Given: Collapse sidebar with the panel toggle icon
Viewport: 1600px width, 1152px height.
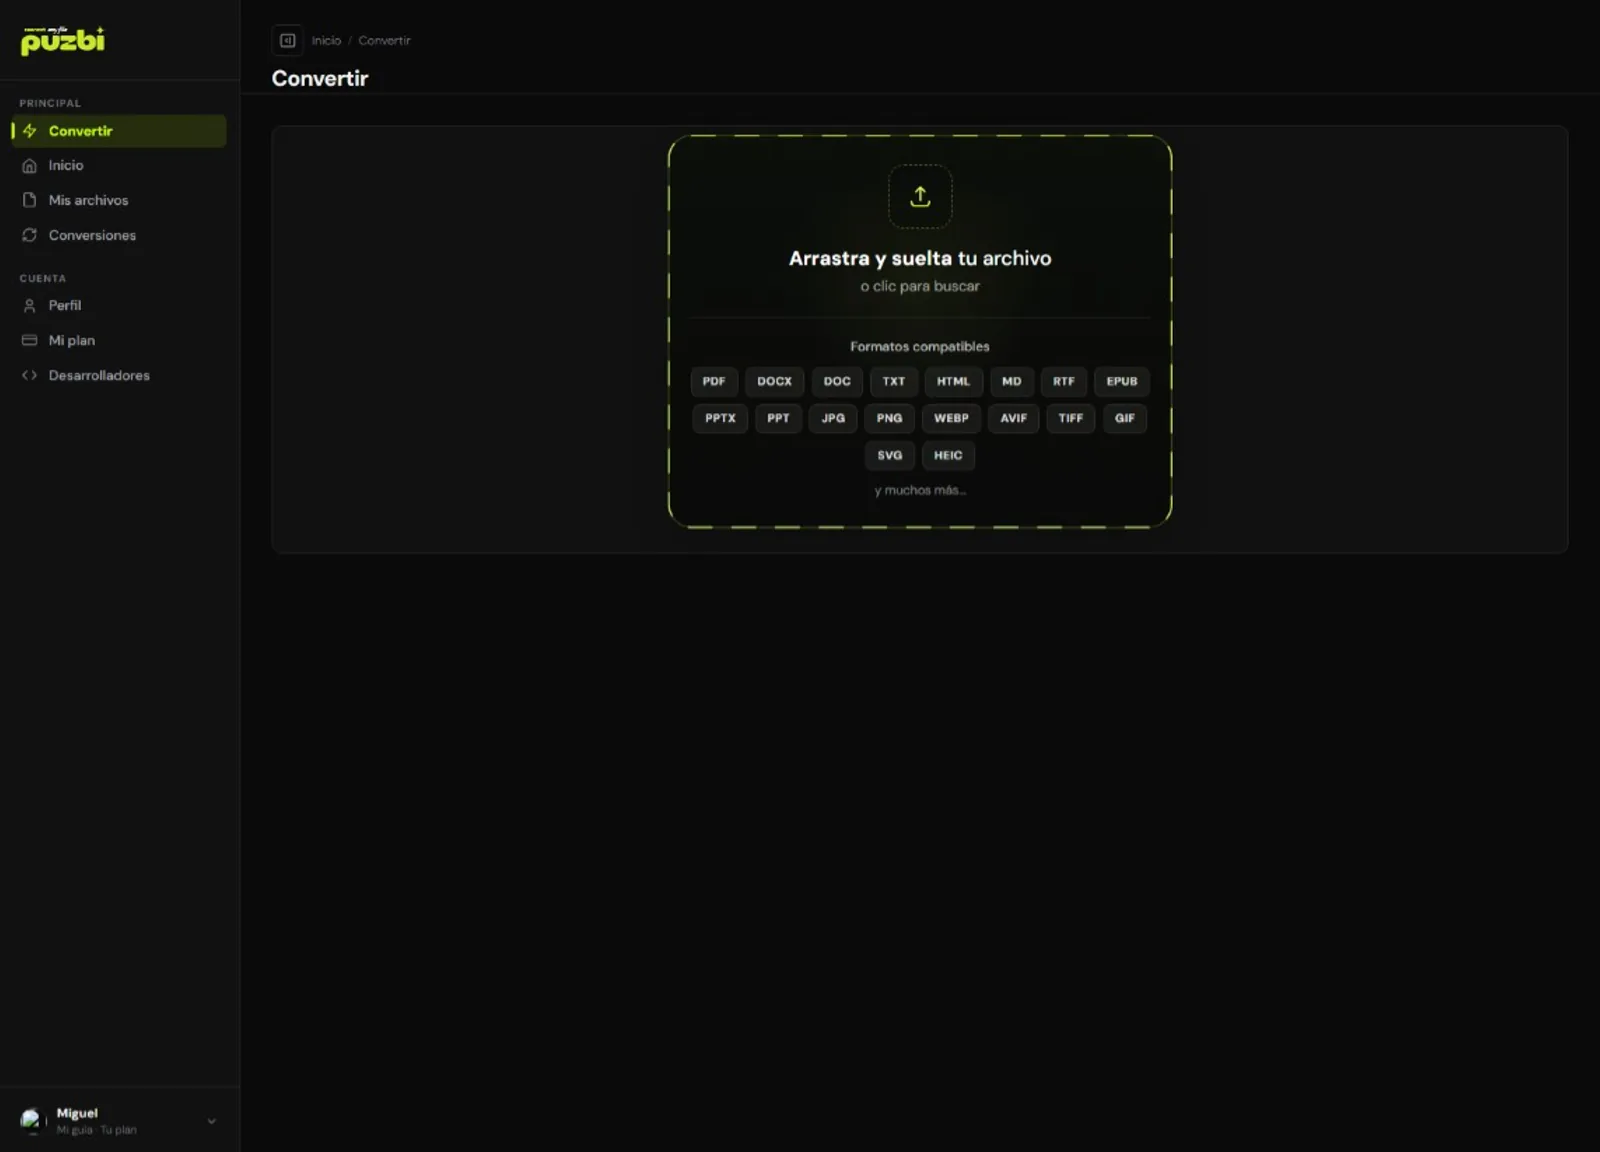Looking at the screenshot, I should tap(287, 40).
